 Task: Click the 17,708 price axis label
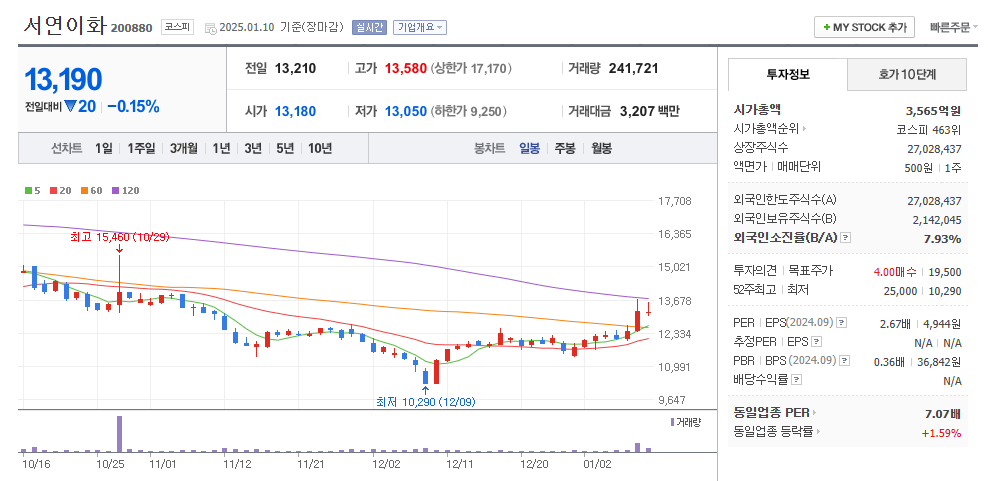click(675, 201)
